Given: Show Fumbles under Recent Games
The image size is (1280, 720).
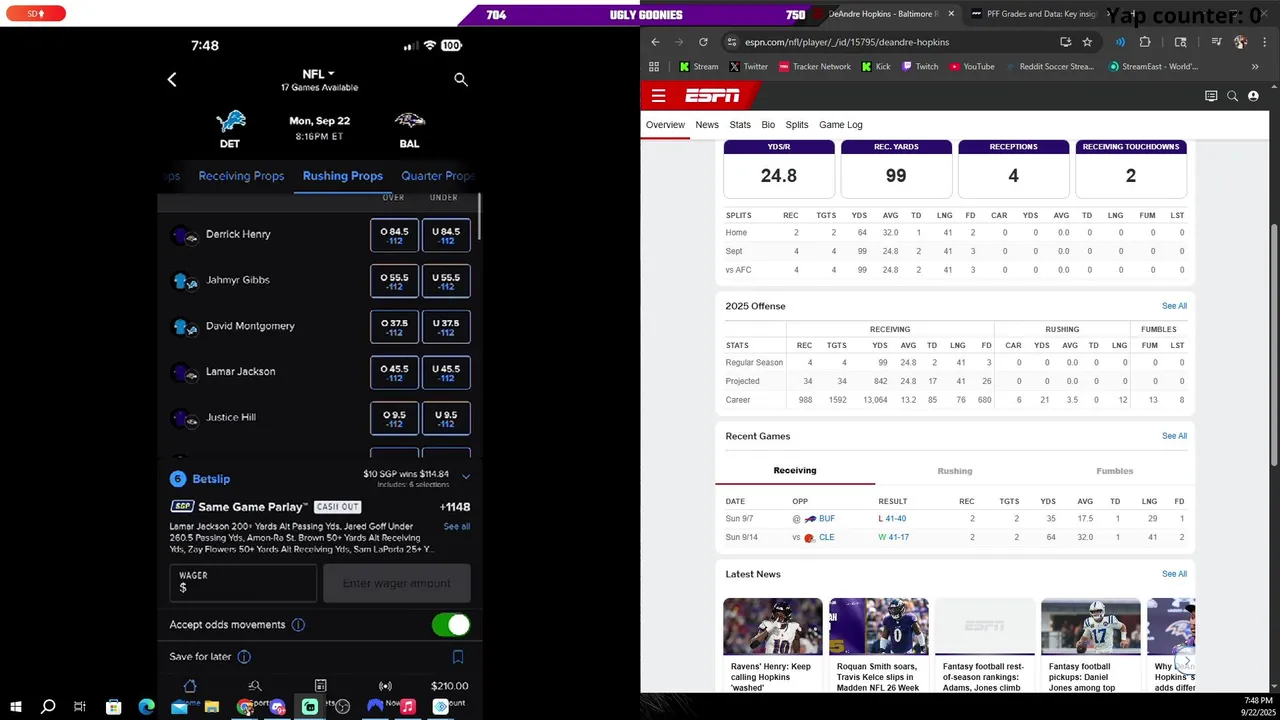Looking at the screenshot, I should (1115, 471).
